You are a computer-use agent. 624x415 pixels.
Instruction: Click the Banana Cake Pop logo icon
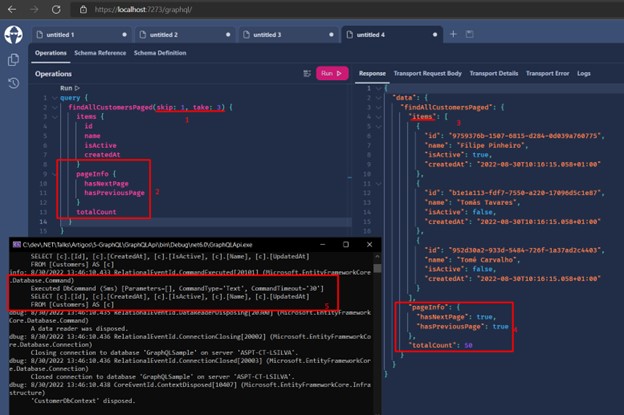[x=13, y=35]
